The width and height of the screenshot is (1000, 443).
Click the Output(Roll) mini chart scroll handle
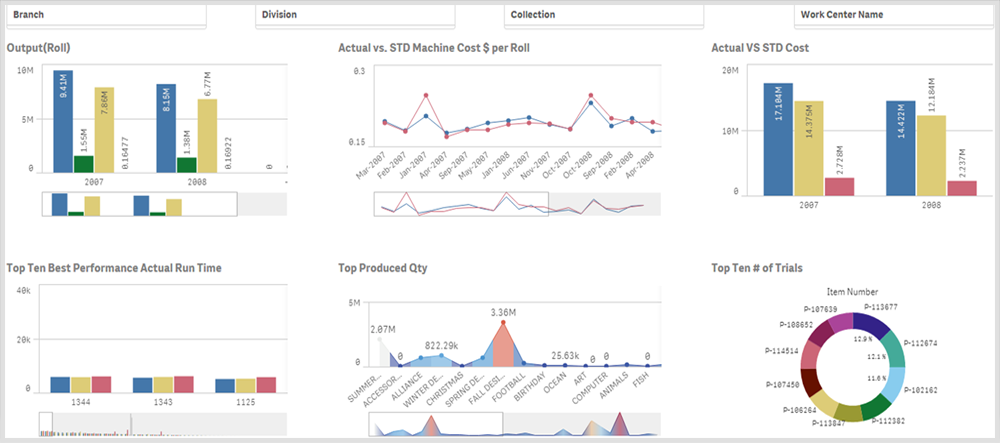pos(139,204)
